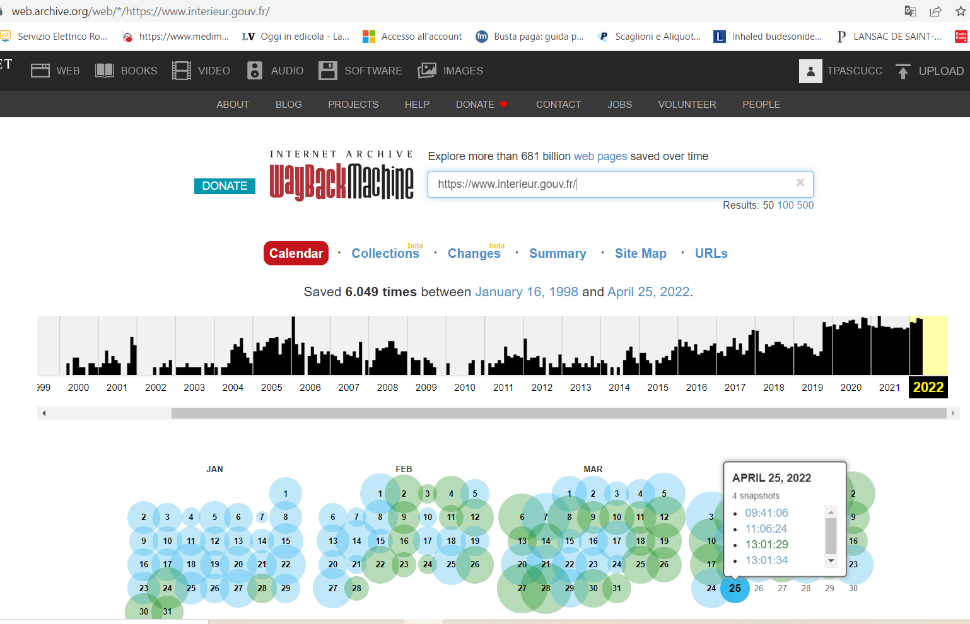Select March 31 on the calendar
The height and width of the screenshot is (624, 970).
pos(616,588)
